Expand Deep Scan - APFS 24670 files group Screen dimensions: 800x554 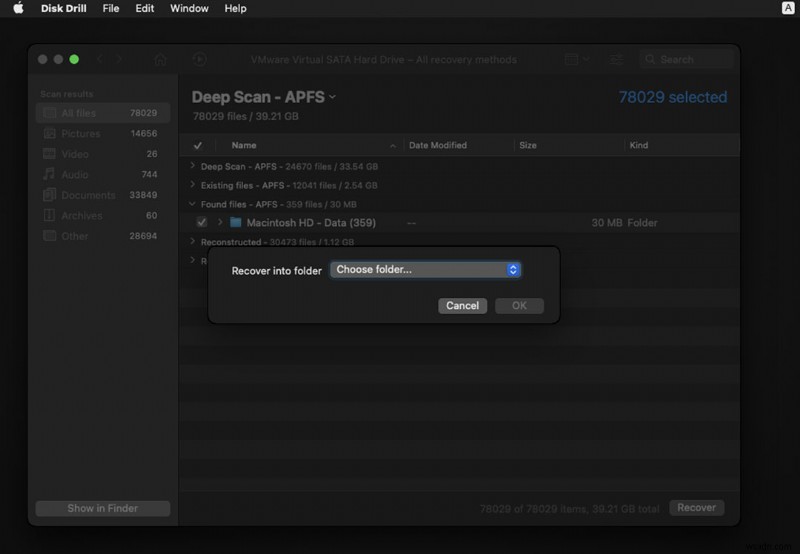192,166
